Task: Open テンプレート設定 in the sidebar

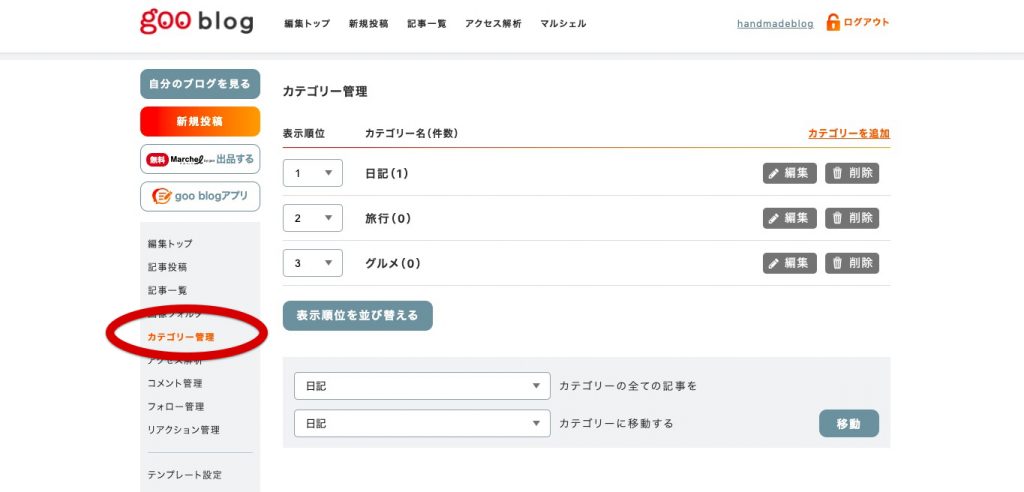Action: point(185,475)
